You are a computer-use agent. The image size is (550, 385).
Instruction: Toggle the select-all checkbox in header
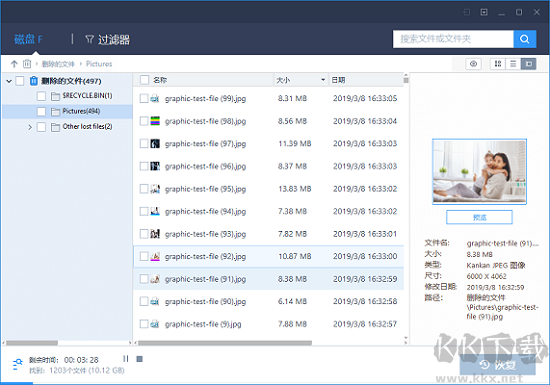(x=144, y=80)
